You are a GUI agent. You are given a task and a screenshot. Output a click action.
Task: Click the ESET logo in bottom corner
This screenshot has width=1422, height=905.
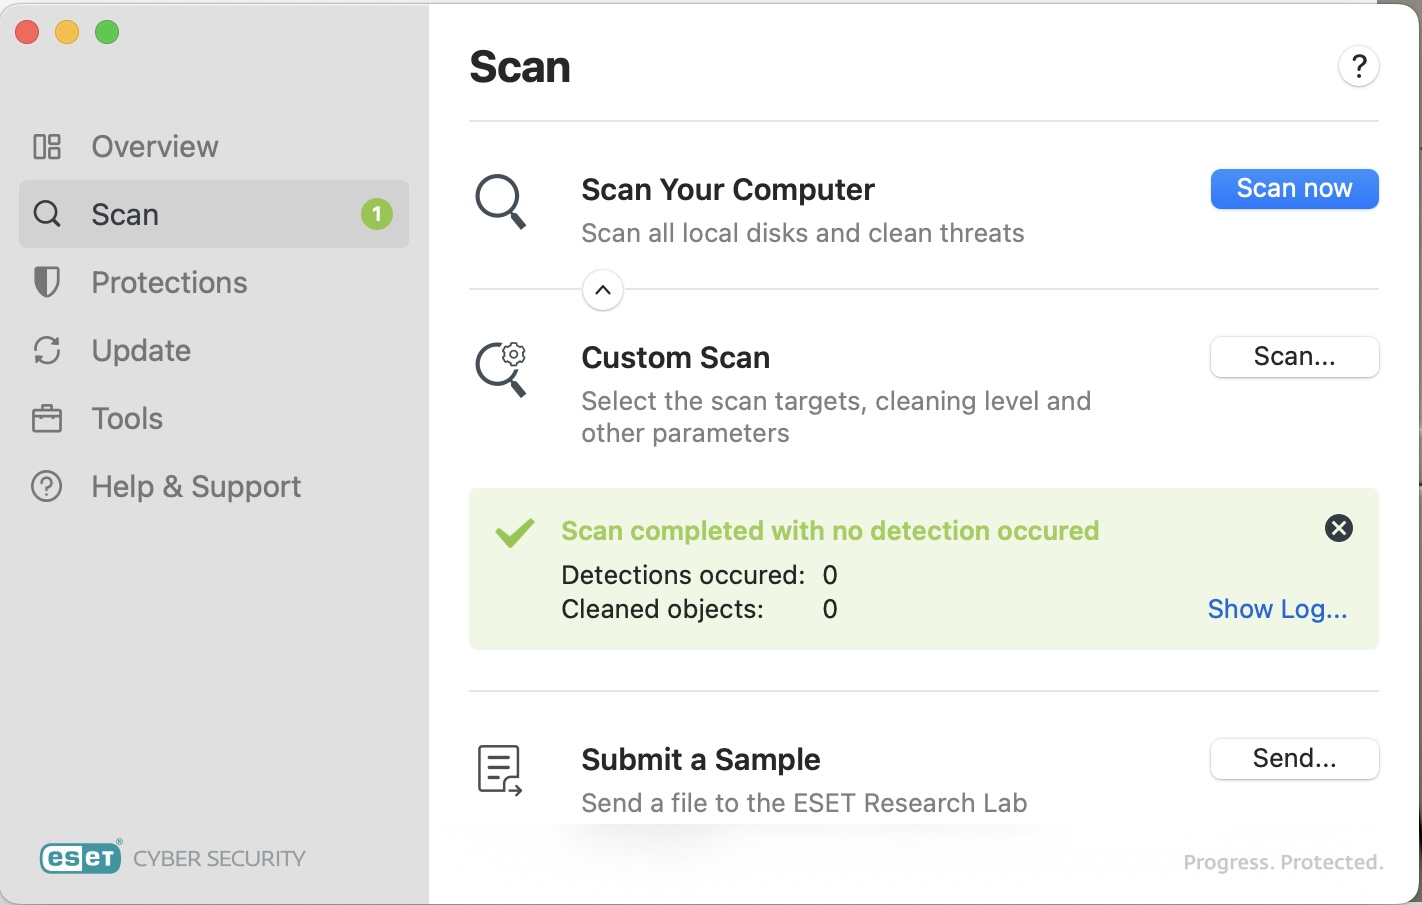point(80,857)
